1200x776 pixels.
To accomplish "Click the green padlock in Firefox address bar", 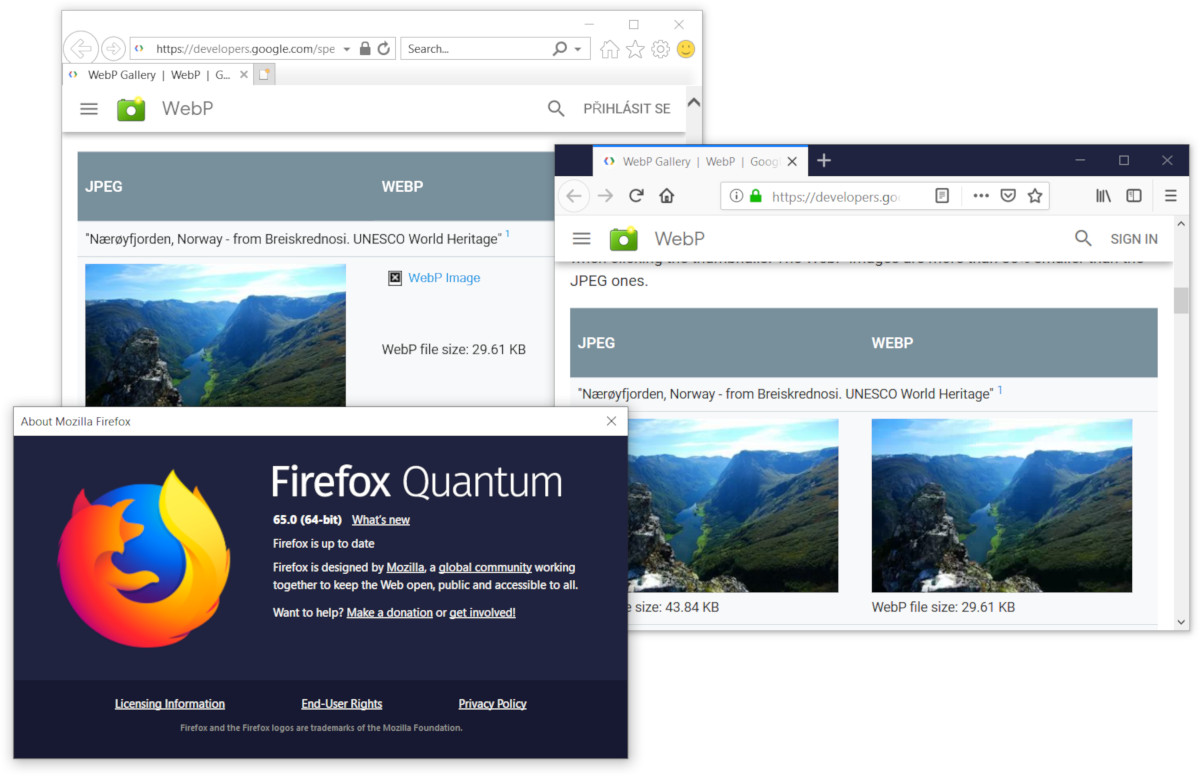I will 756,196.
